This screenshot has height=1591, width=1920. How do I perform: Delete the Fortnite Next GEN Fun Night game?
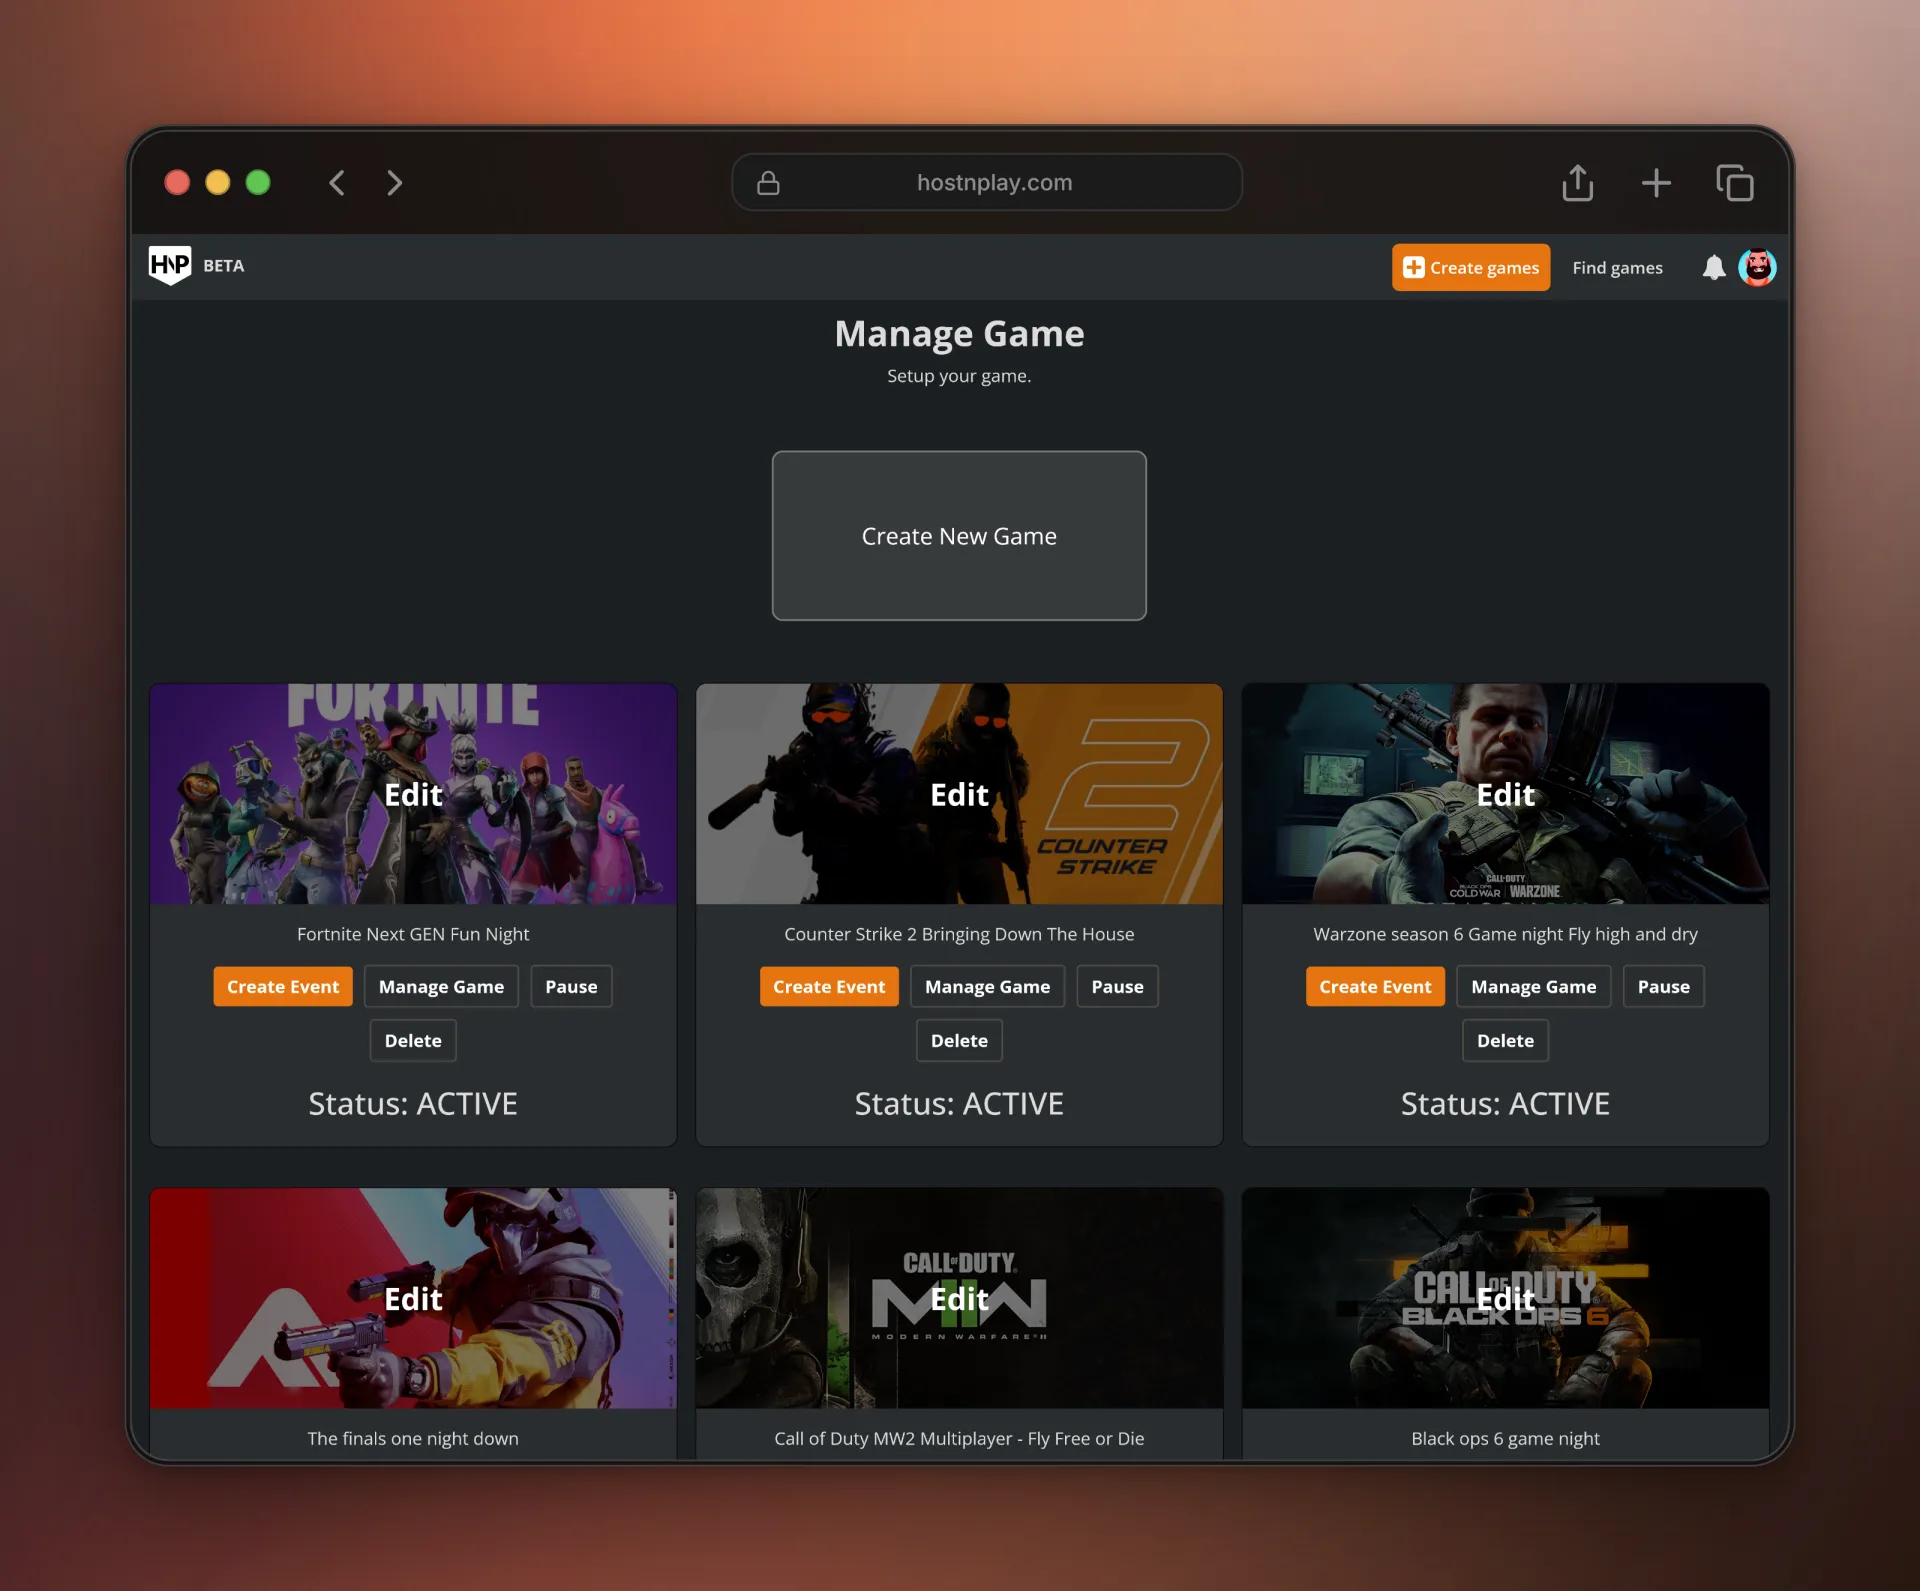coord(413,1040)
